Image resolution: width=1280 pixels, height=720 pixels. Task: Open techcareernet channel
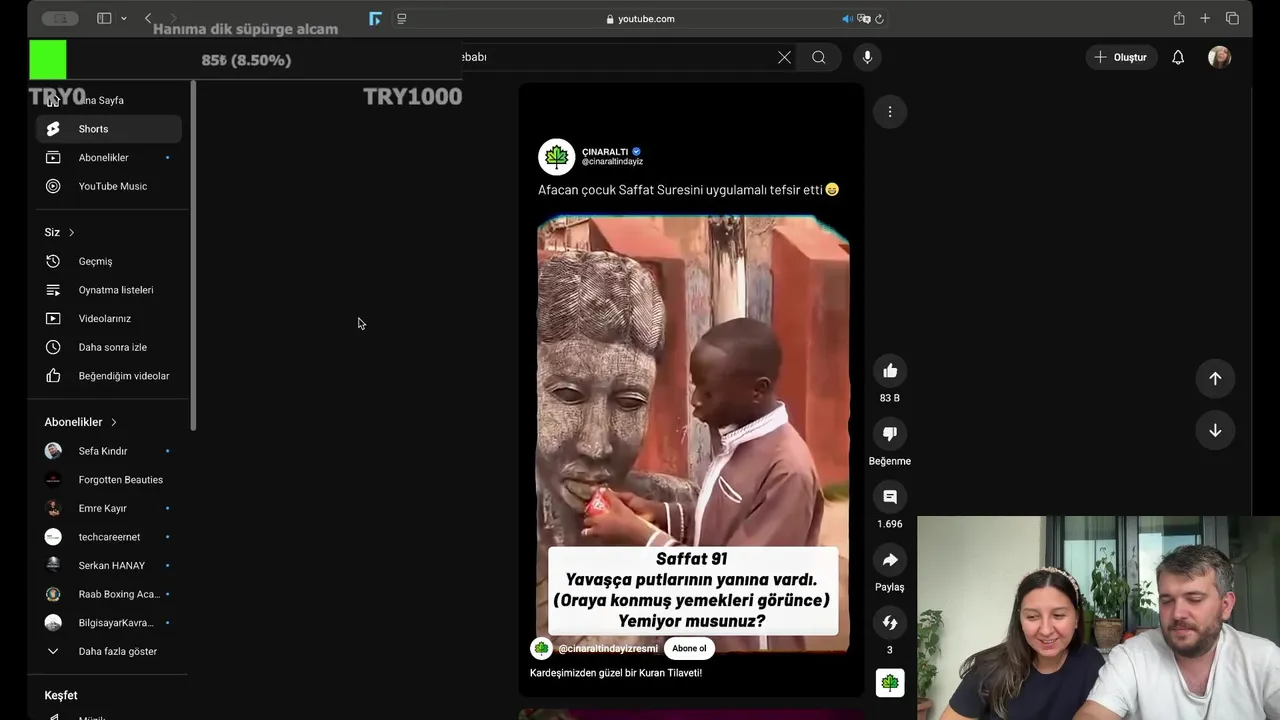point(109,537)
